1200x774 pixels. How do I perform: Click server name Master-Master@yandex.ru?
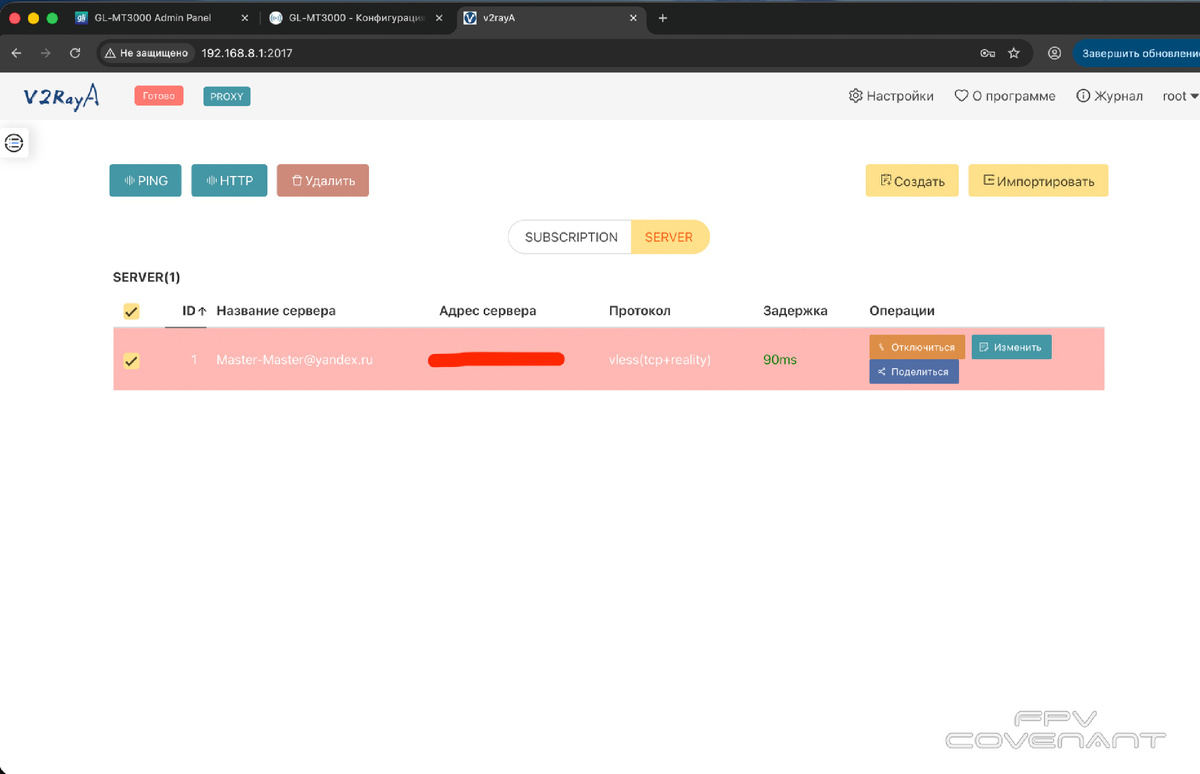[294, 359]
